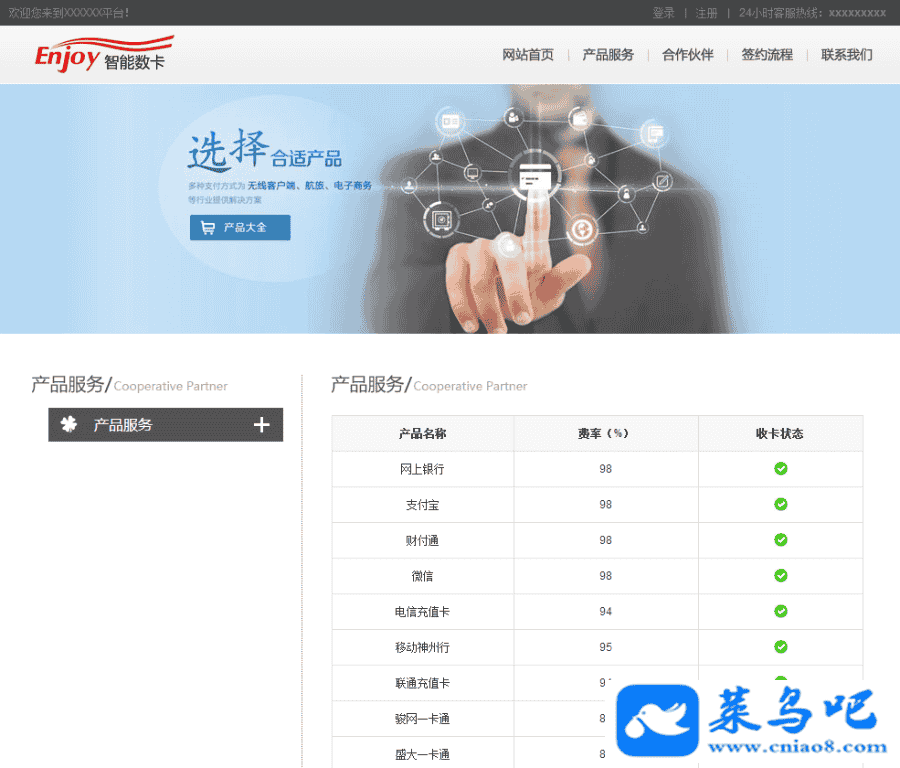The height and width of the screenshot is (768, 900).
Task: Click the rate 95 for 移动神州行
Action: [606, 647]
